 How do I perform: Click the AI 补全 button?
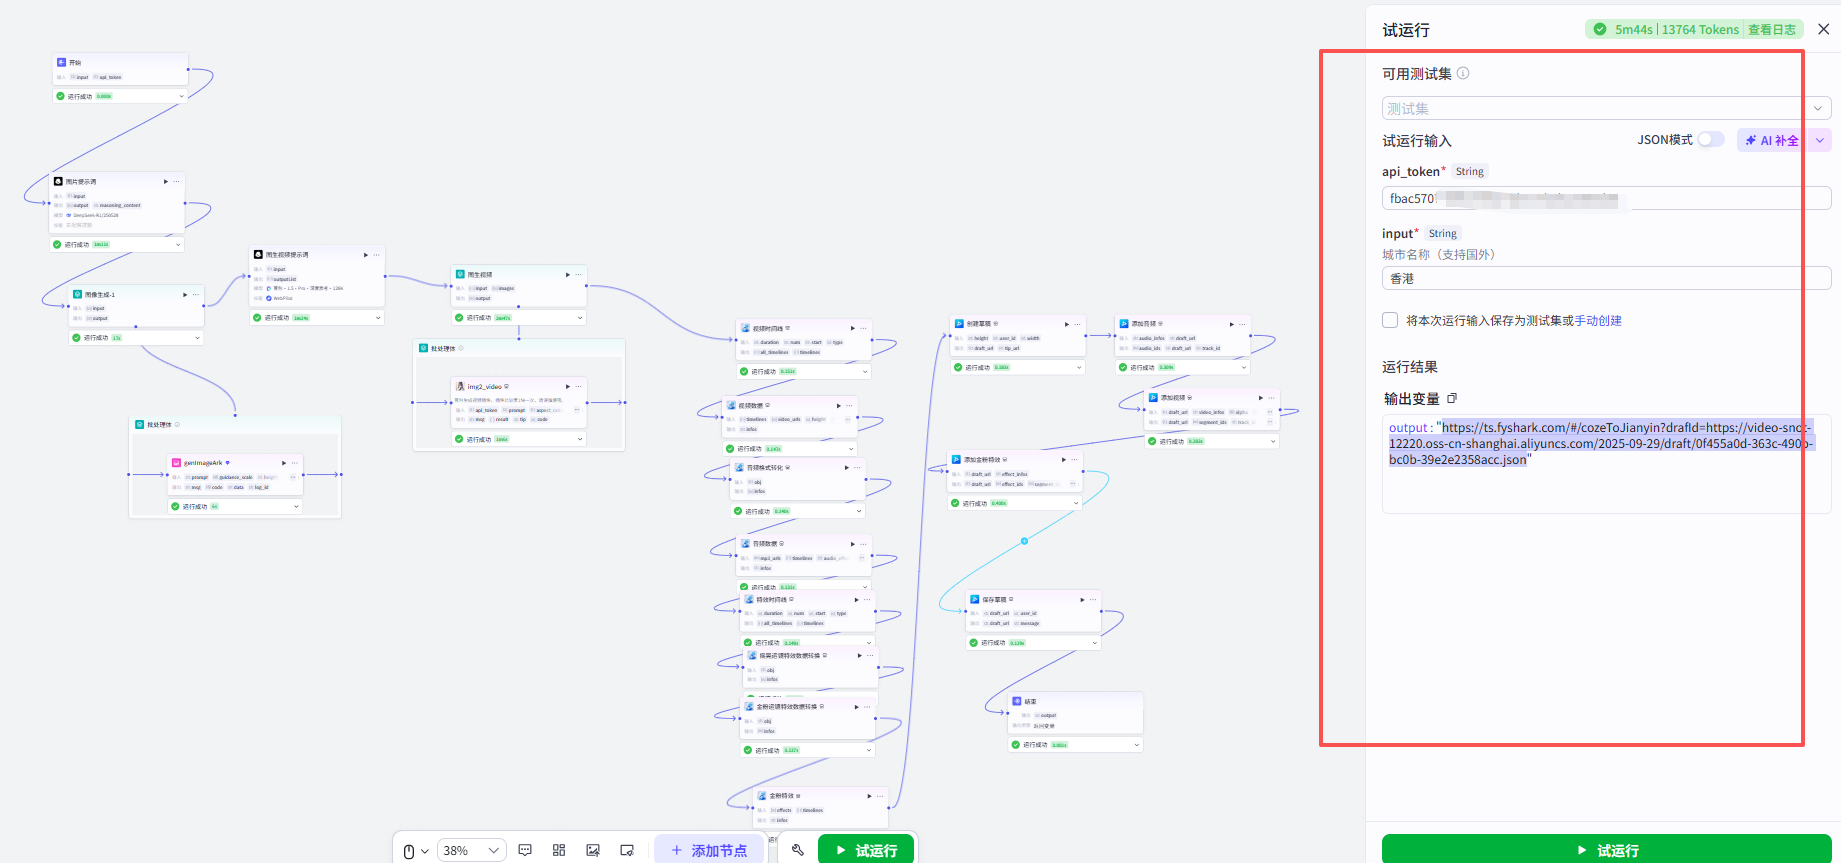pyautogui.click(x=1773, y=141)
